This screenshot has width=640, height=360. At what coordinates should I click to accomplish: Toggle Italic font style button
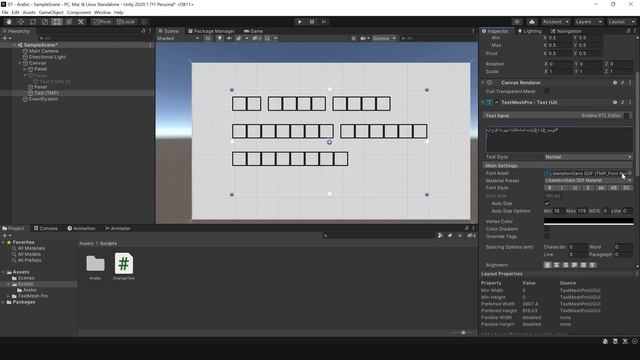click(x=562, y=188)
